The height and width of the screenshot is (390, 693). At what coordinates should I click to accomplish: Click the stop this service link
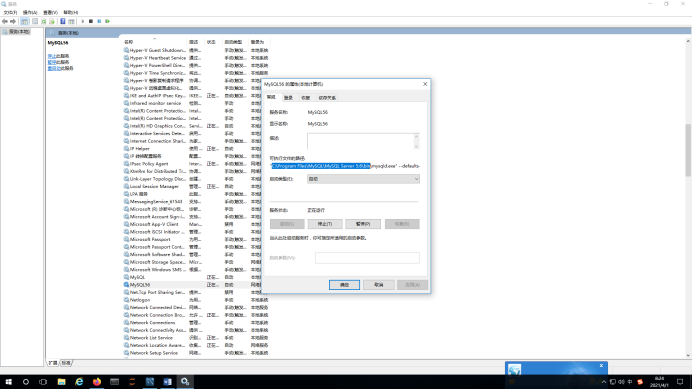click(x=58, y=56)
